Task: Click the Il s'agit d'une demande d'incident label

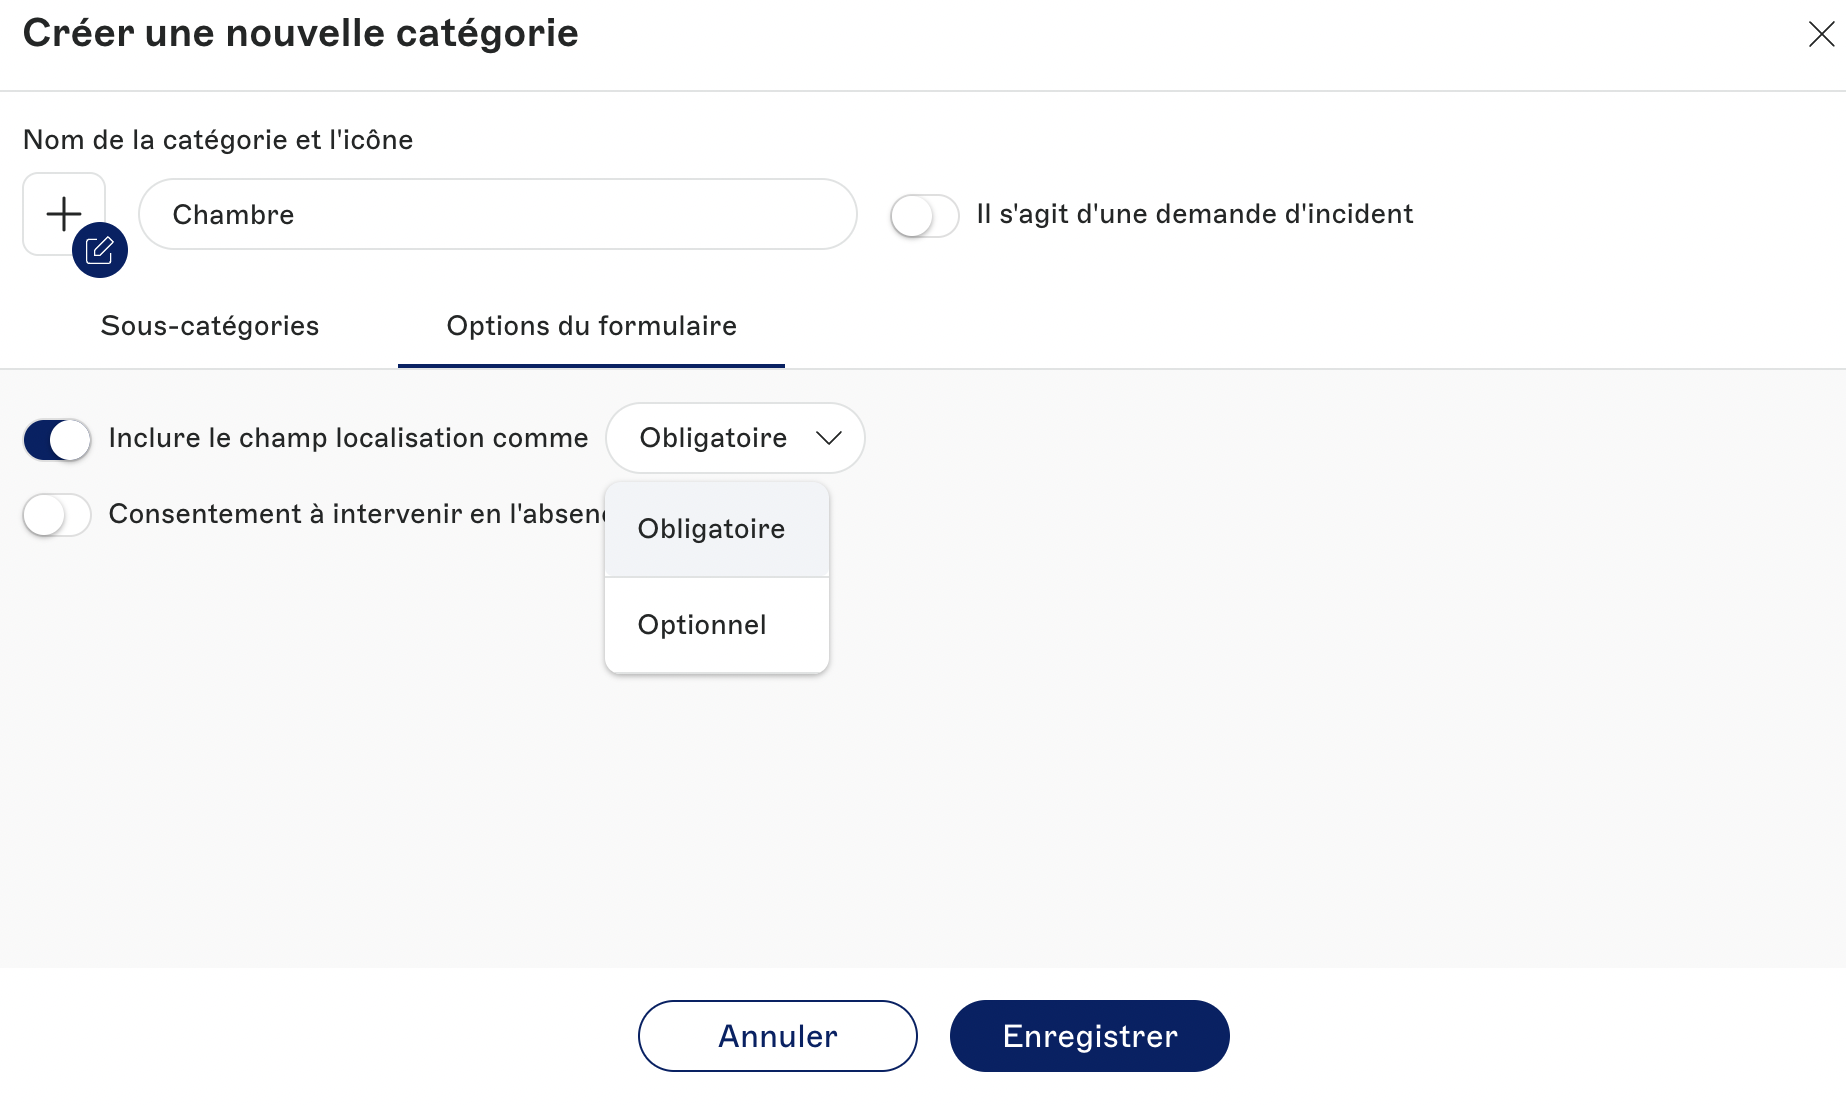Action: click(1195, 214)
